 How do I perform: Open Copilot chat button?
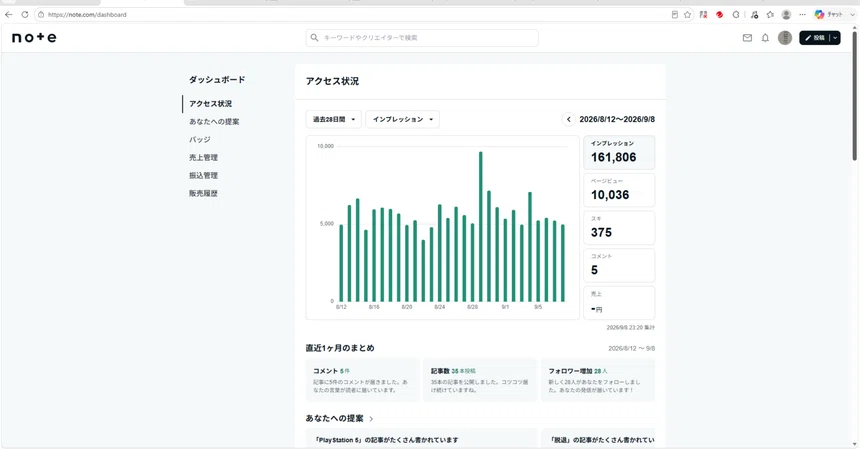829,15
